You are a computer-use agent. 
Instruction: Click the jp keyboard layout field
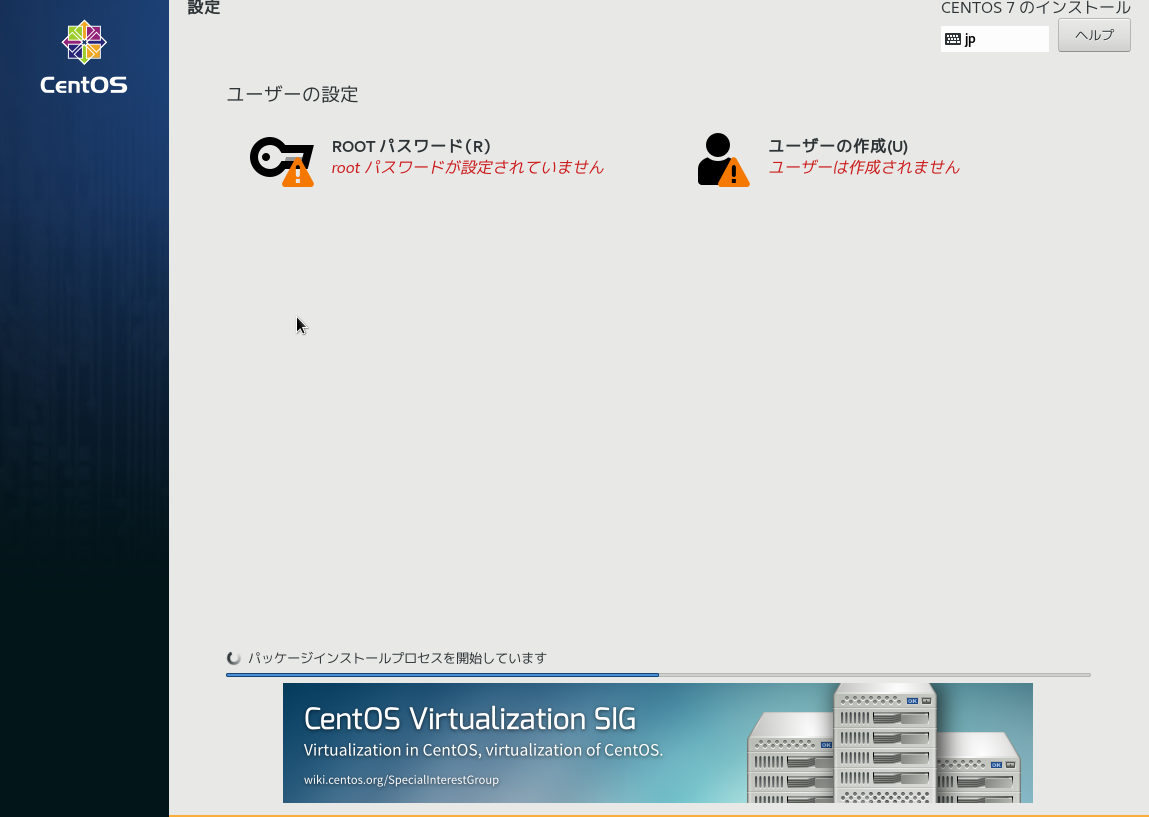[x=994, y=39]
